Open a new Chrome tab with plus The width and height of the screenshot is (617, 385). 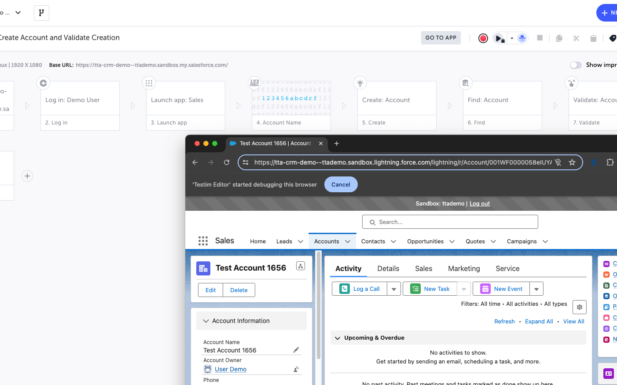pyautogui.click(x=336, y=144)
